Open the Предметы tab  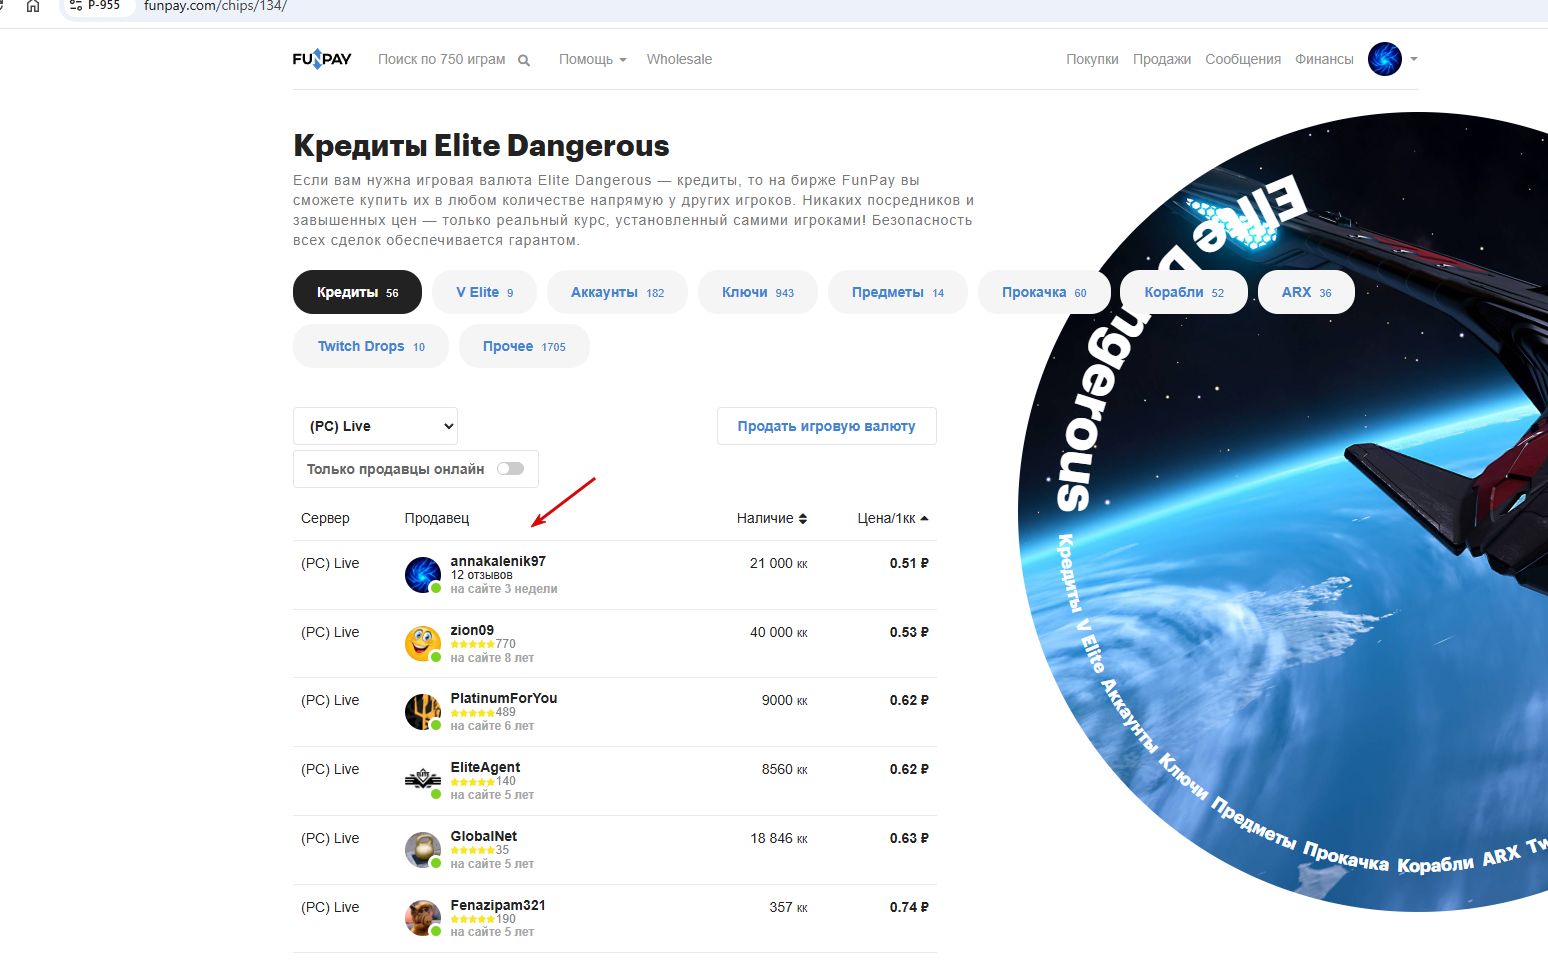[898, 292]
